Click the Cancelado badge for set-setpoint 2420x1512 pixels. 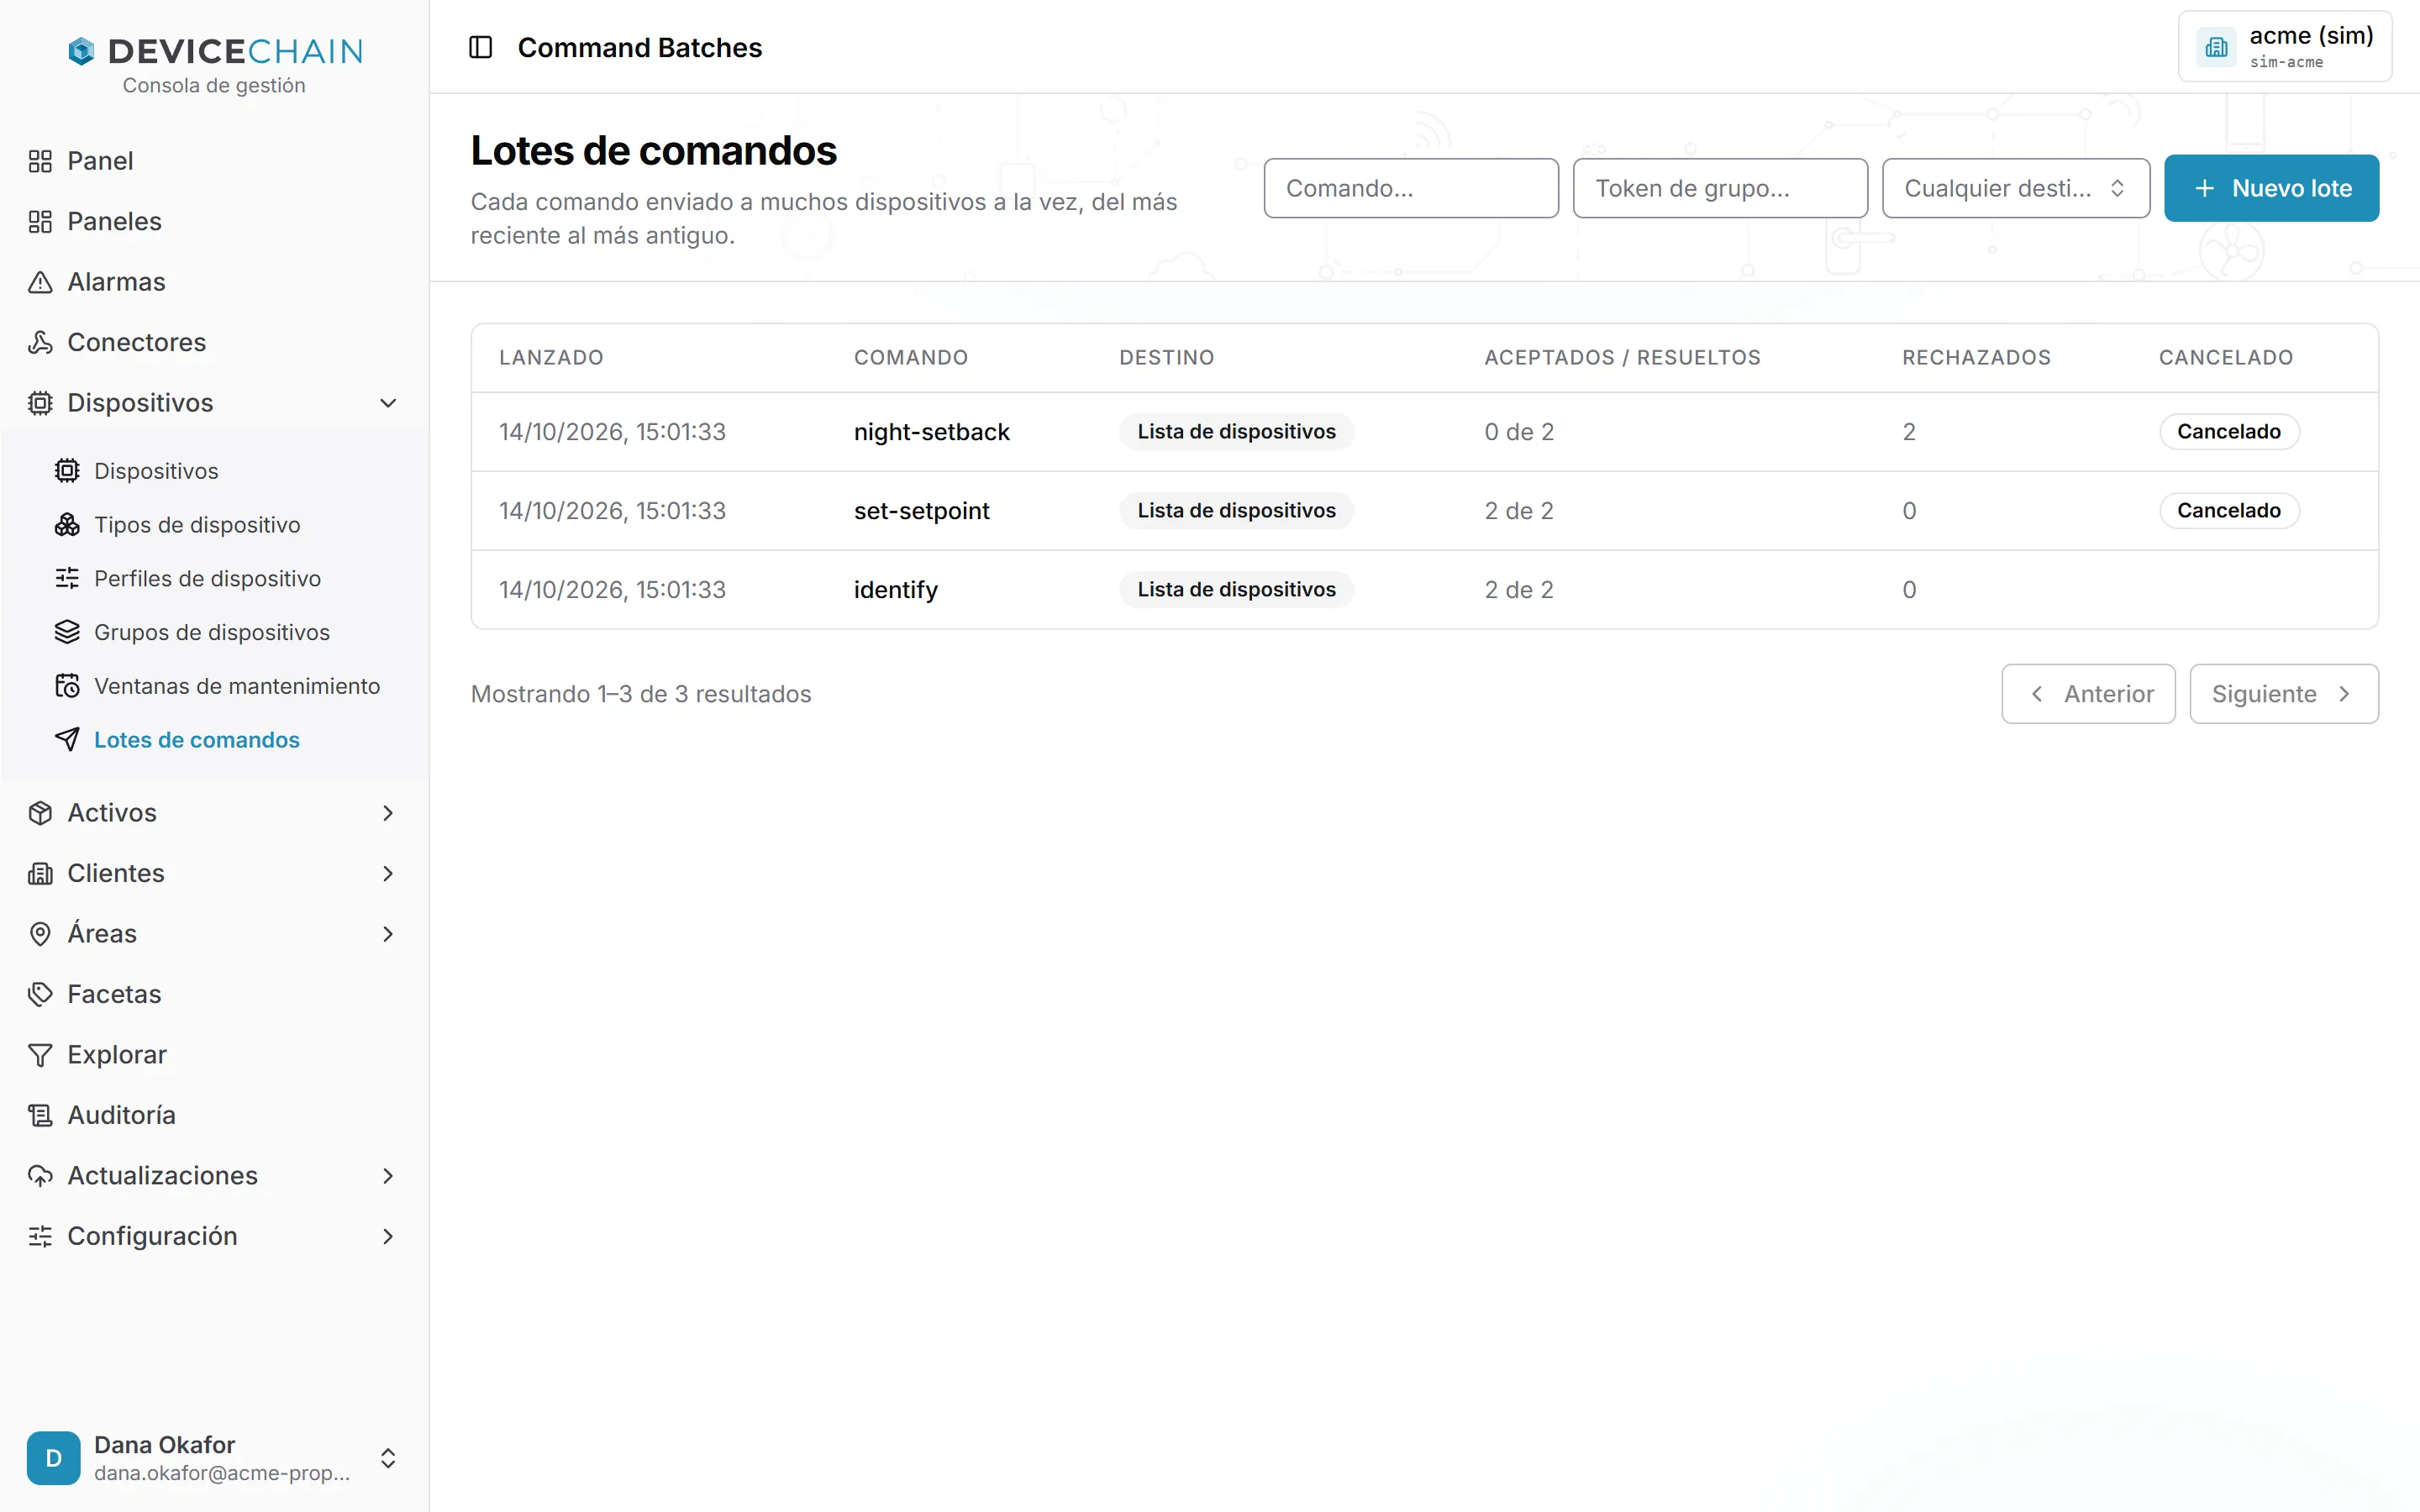tap(2229, 511)
